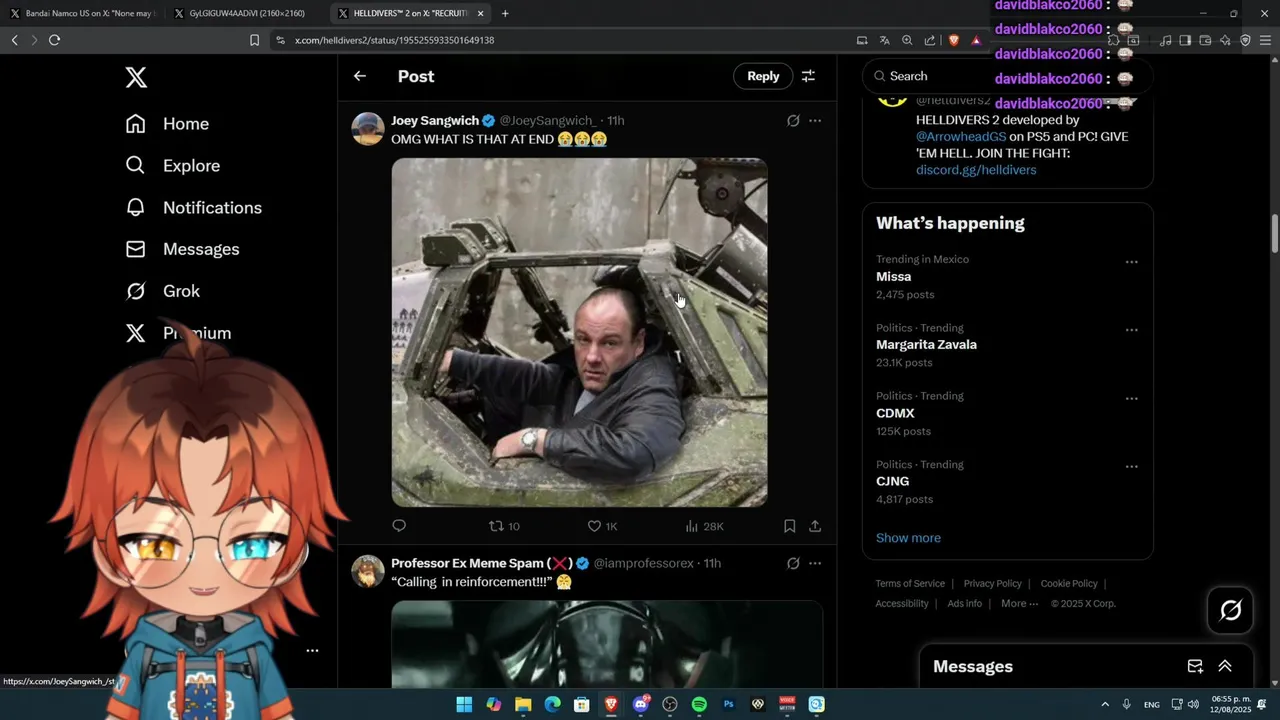Click the X Search input field

pyautogui.click(x=1008, y=76)
